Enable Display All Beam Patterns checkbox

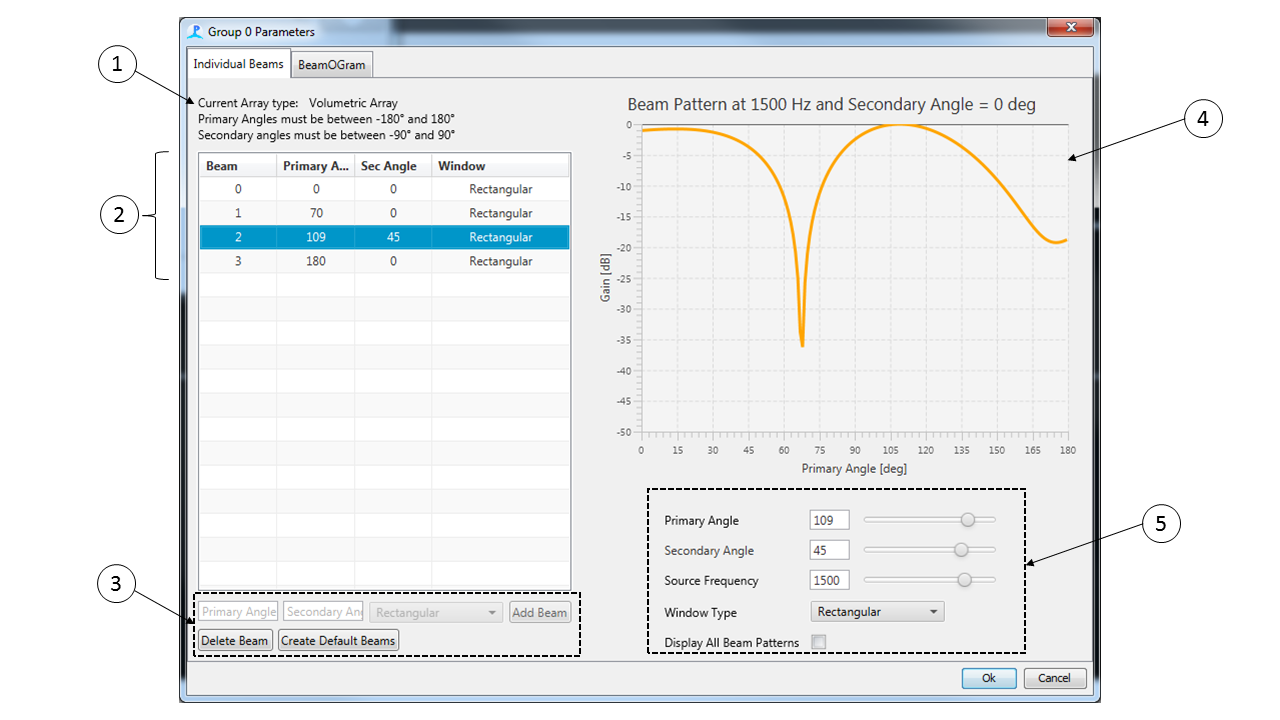[819, 642]
